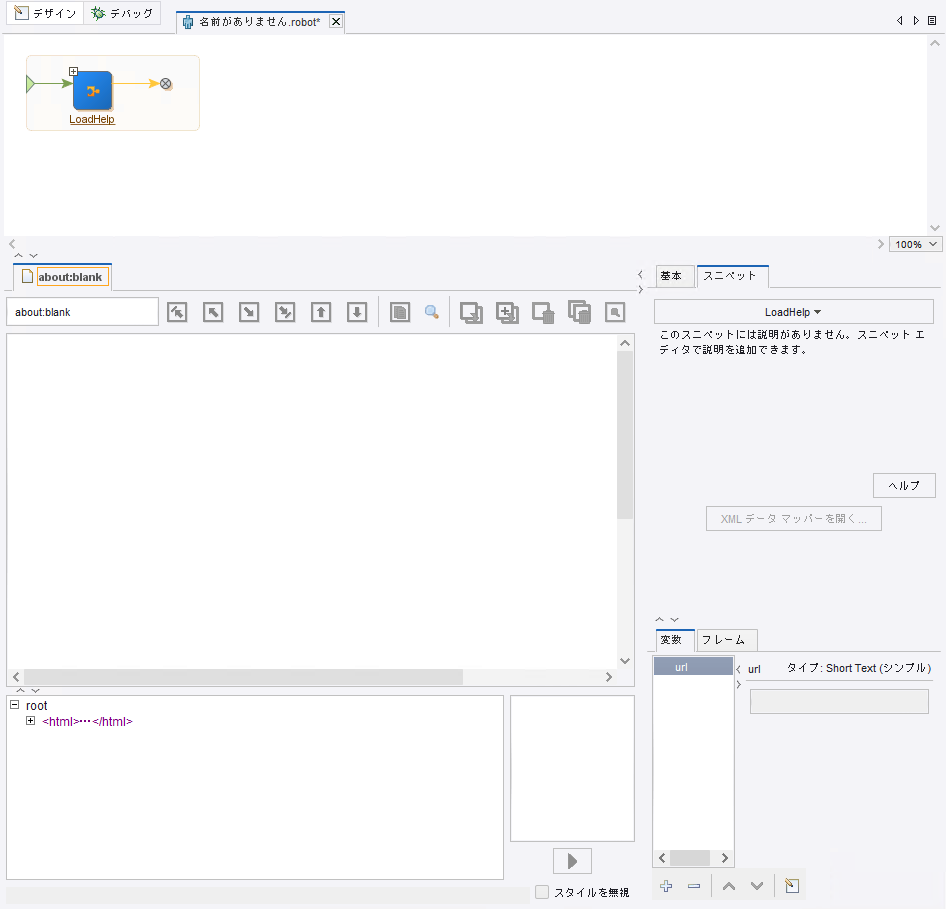This screenshot has height=909, width=946.
Task: Switch to the 基本 tab
Action: pos(671,276)
